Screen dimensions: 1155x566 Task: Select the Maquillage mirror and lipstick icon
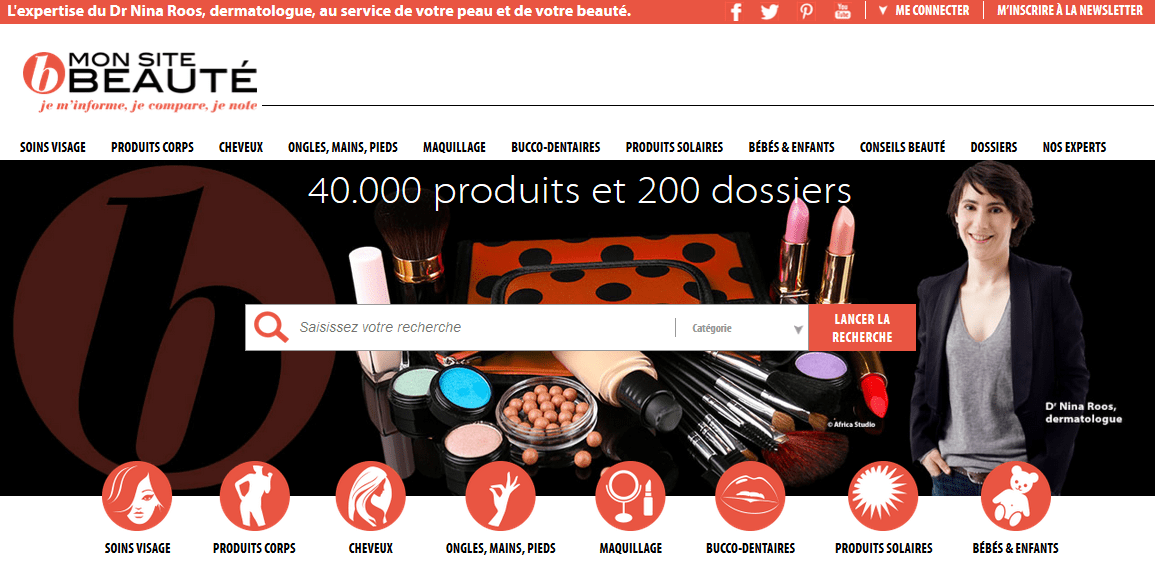click(631, 496)
